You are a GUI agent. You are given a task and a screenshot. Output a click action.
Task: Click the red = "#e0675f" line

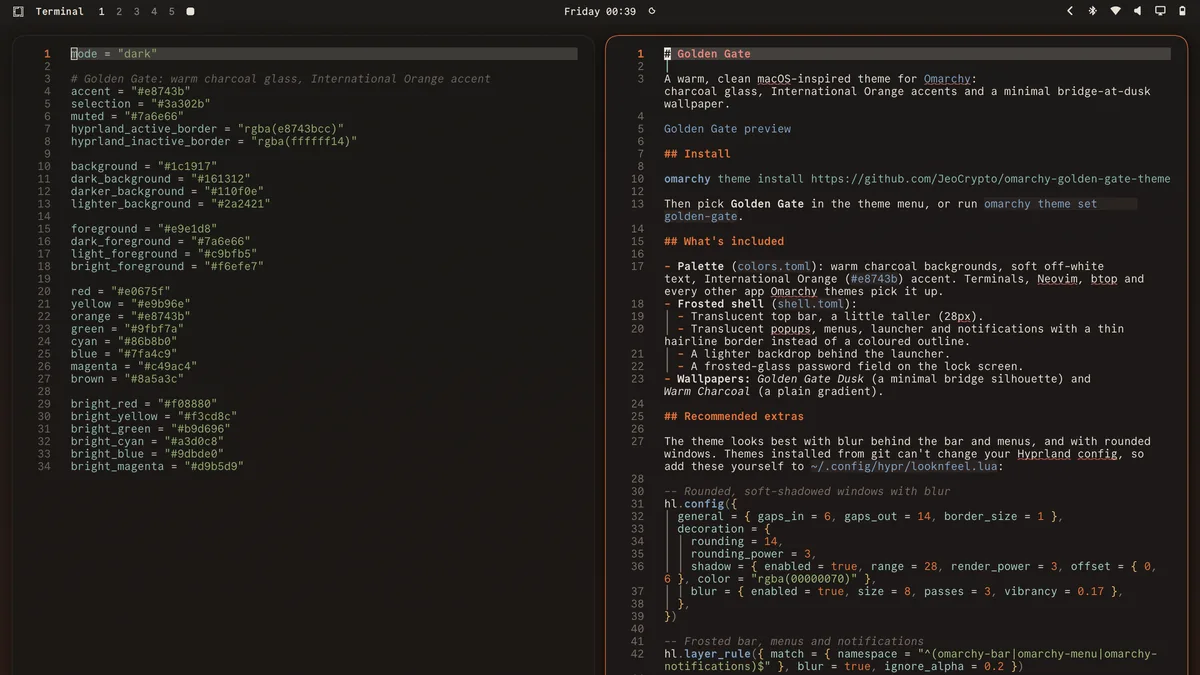pyautogui.click(x=120, y=291)
